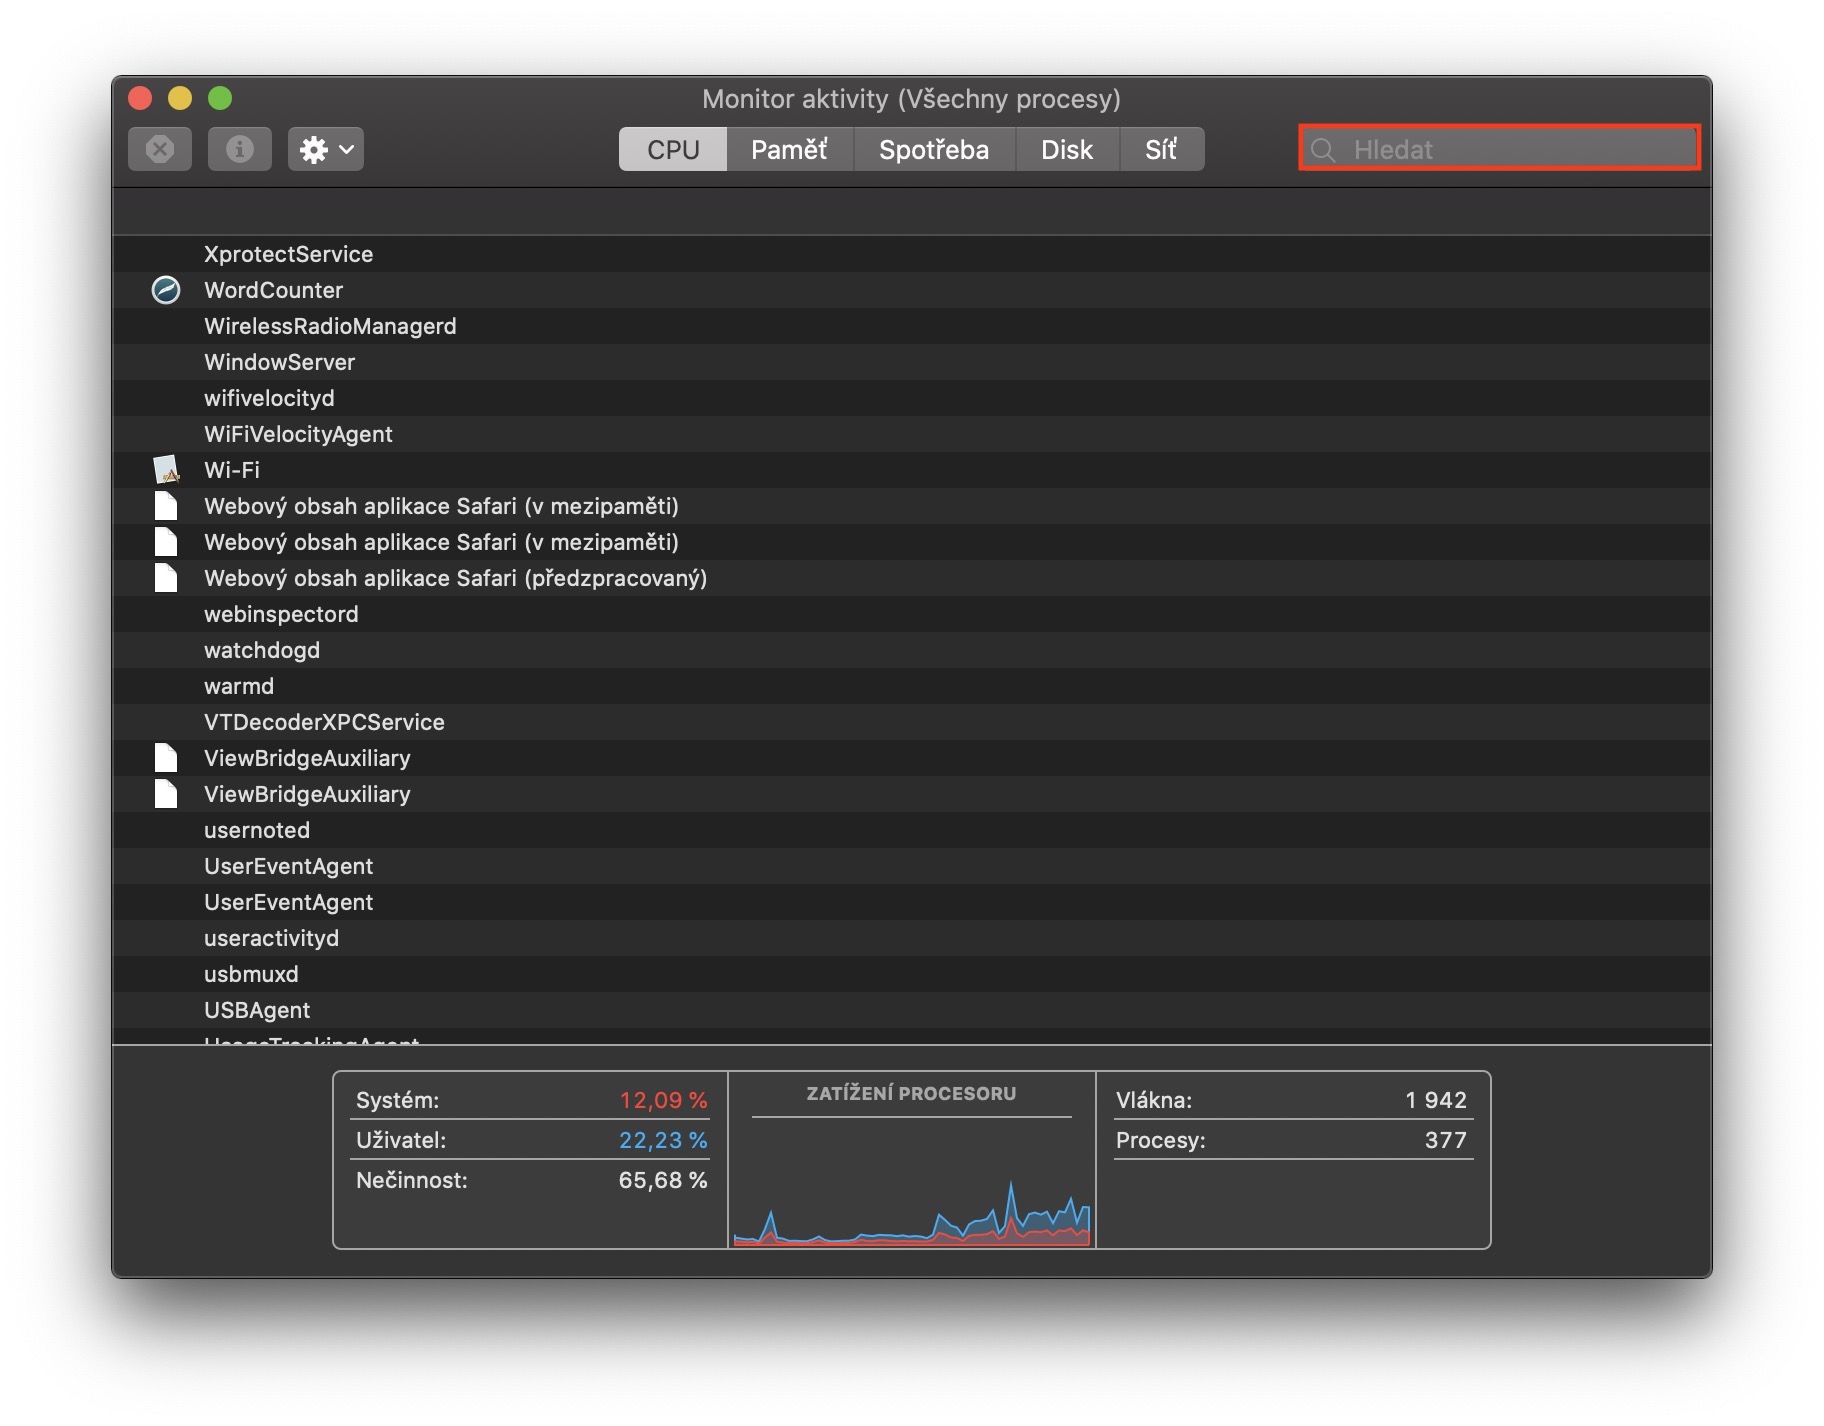1824x1426 pixels.
Task: Click the ZATÍŽENÍ PROCESORU heading
Action: click(911, 1094)
